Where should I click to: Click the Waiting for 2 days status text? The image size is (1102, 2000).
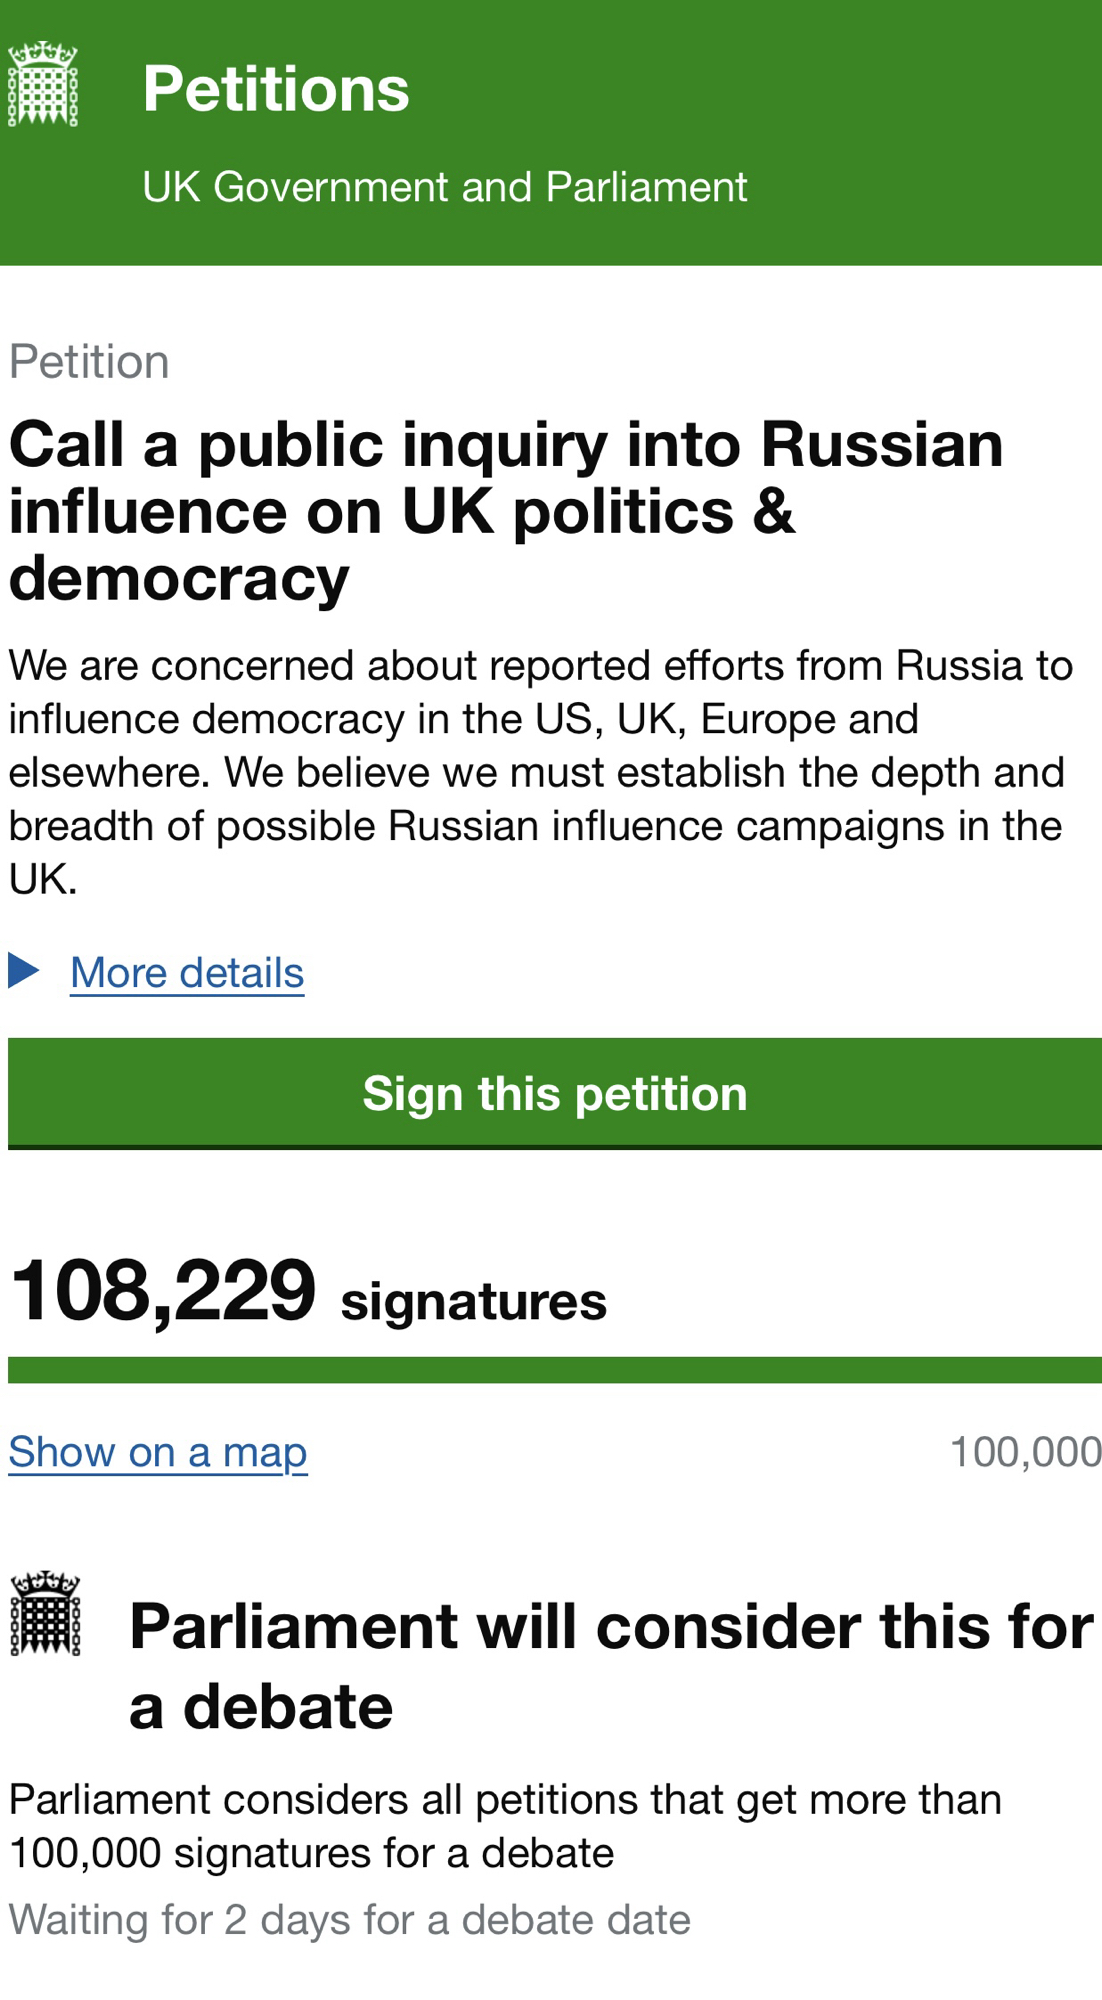349,1920
